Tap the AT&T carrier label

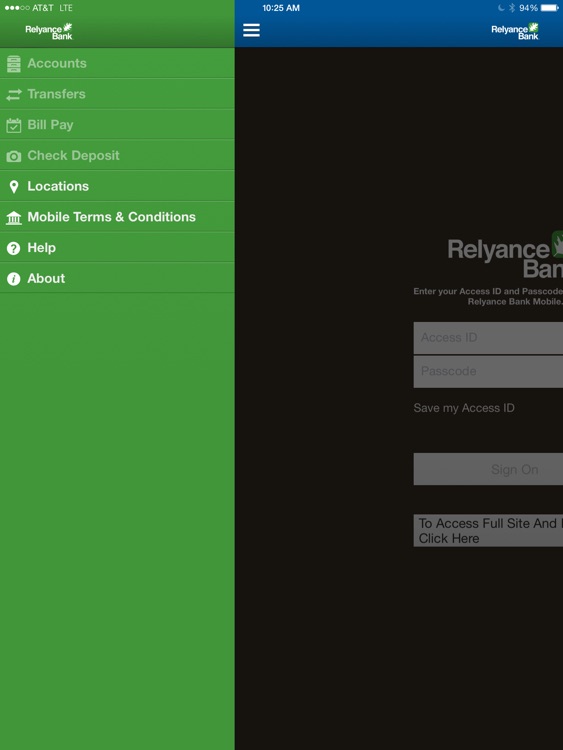point(43,8)
